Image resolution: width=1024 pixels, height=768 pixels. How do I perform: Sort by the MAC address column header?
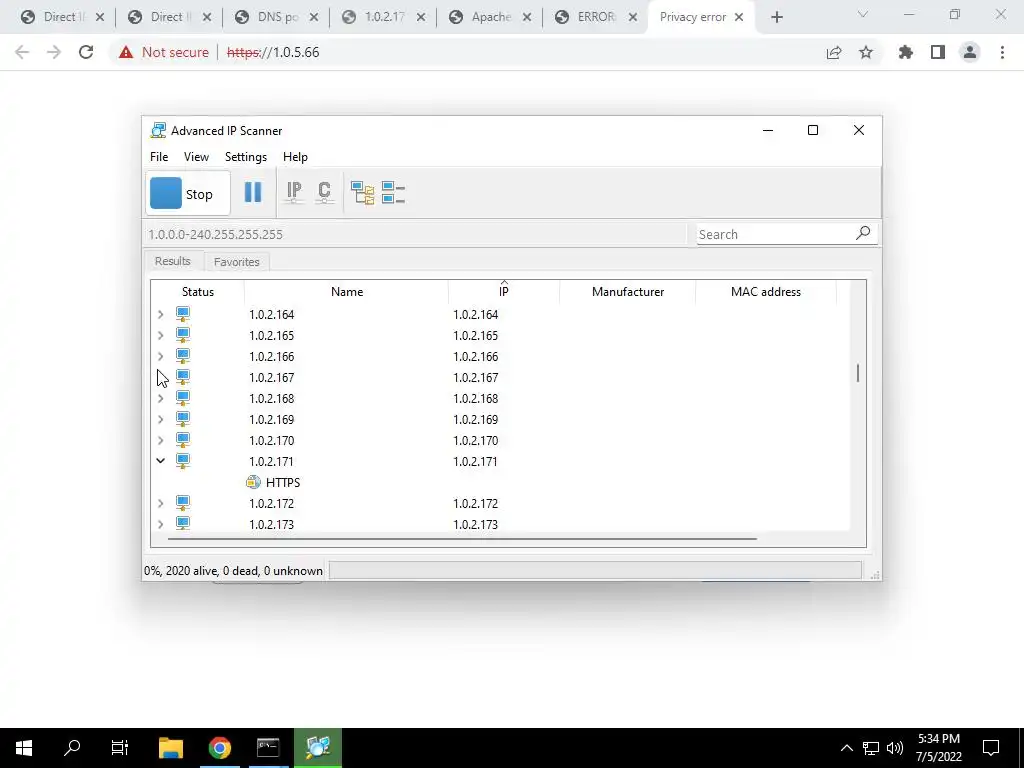click(x=765, y=292)
